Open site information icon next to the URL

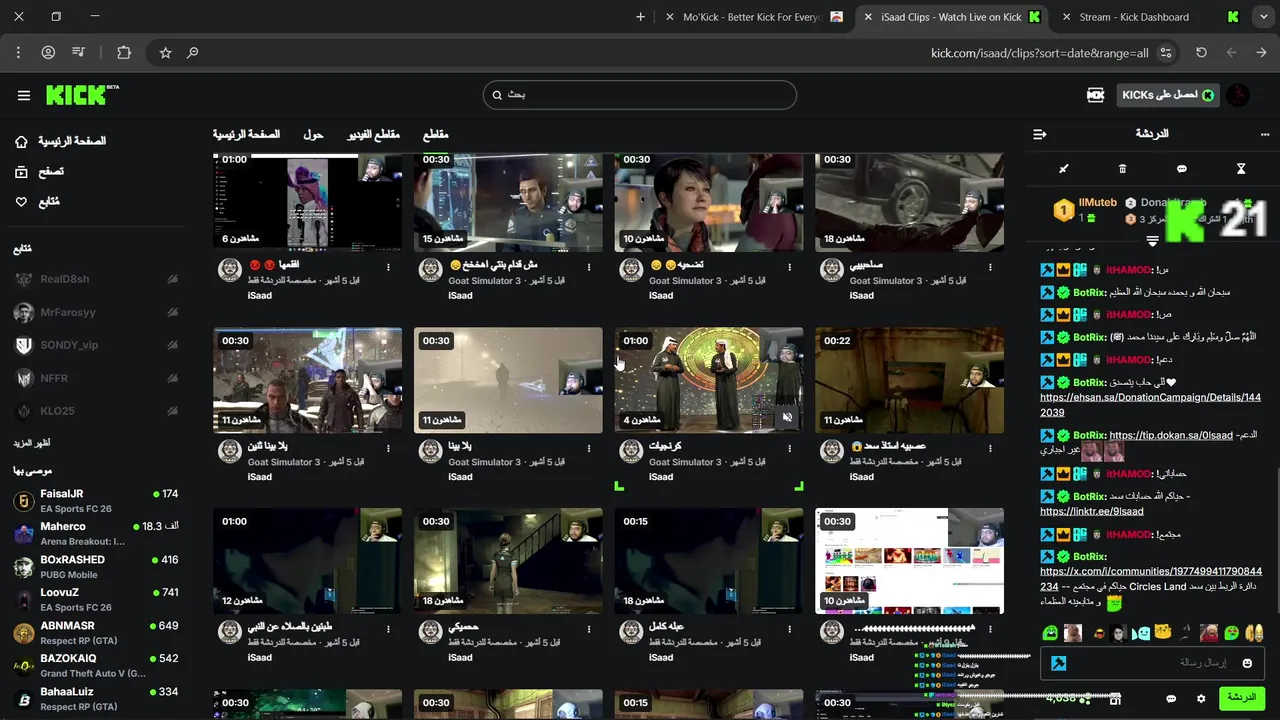[x=1166, y=52]
